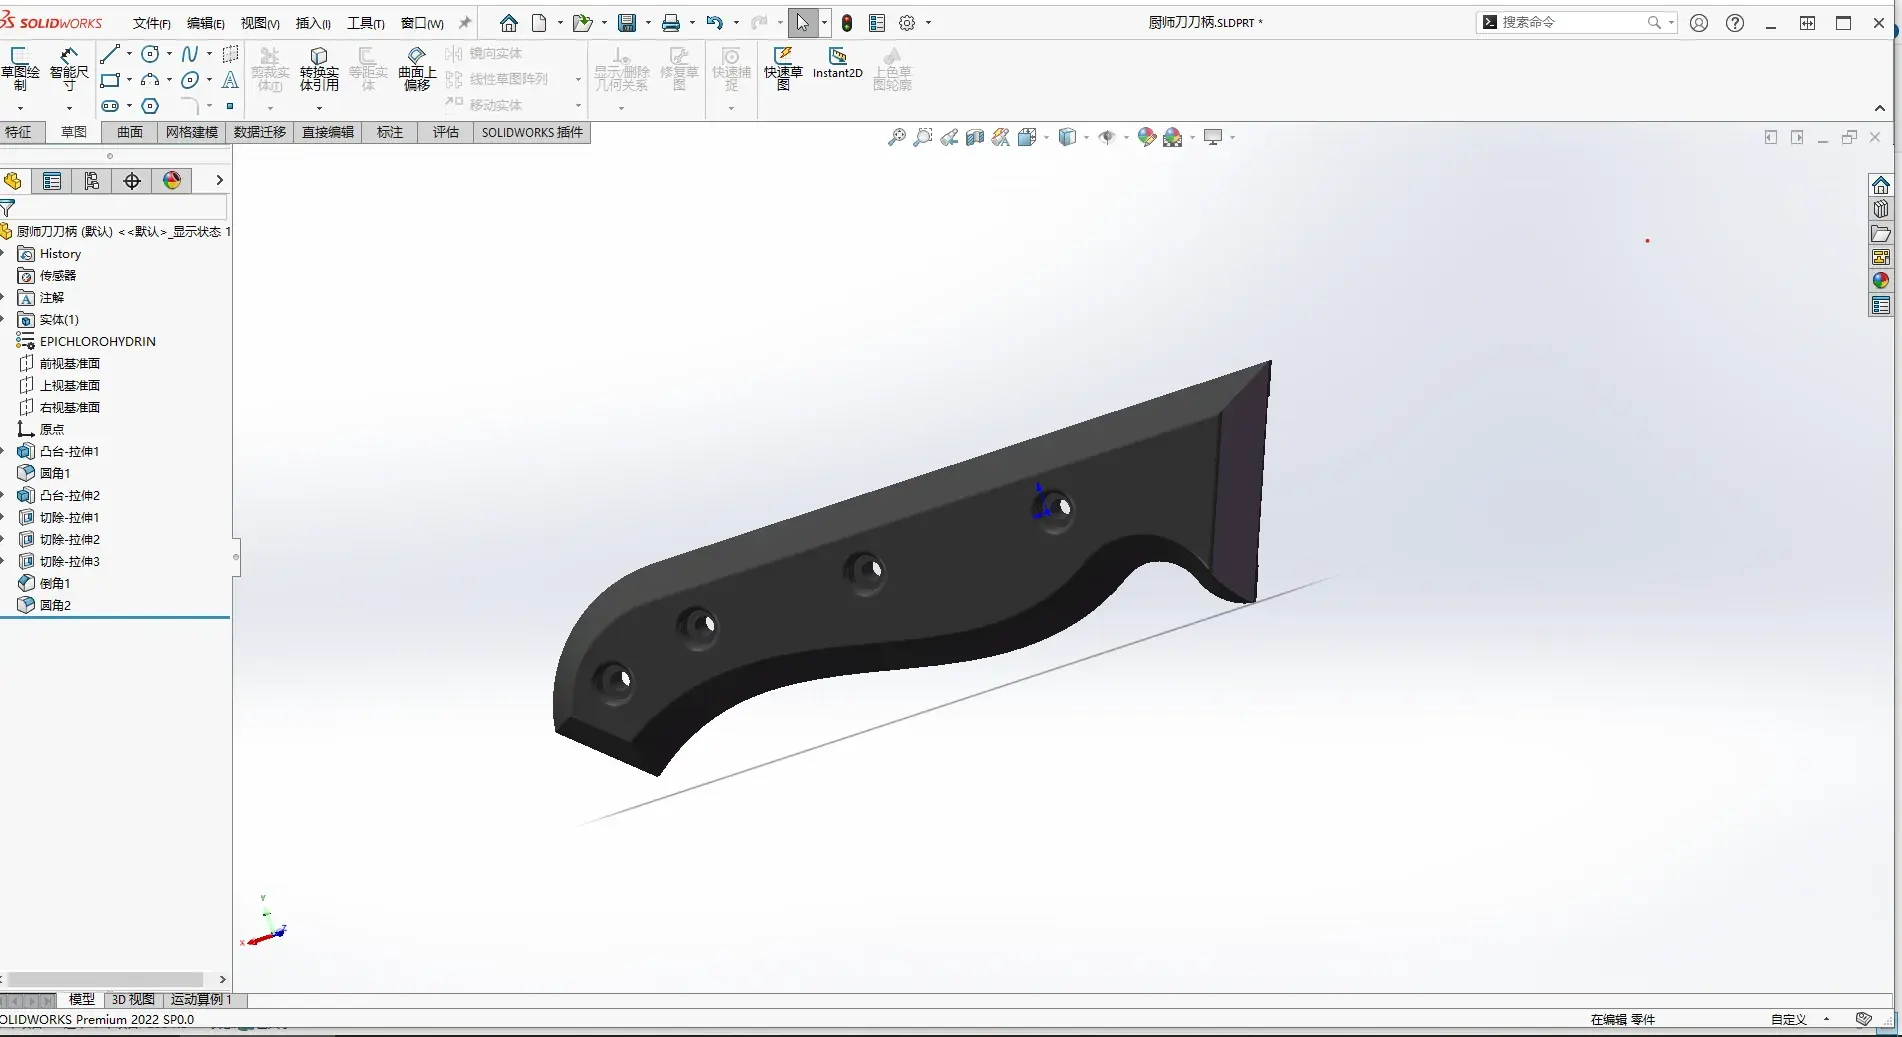Click the 曲面上偏移 tool
The image size is (1902, 1037).
pyautogui.click(x=417, y=68)
